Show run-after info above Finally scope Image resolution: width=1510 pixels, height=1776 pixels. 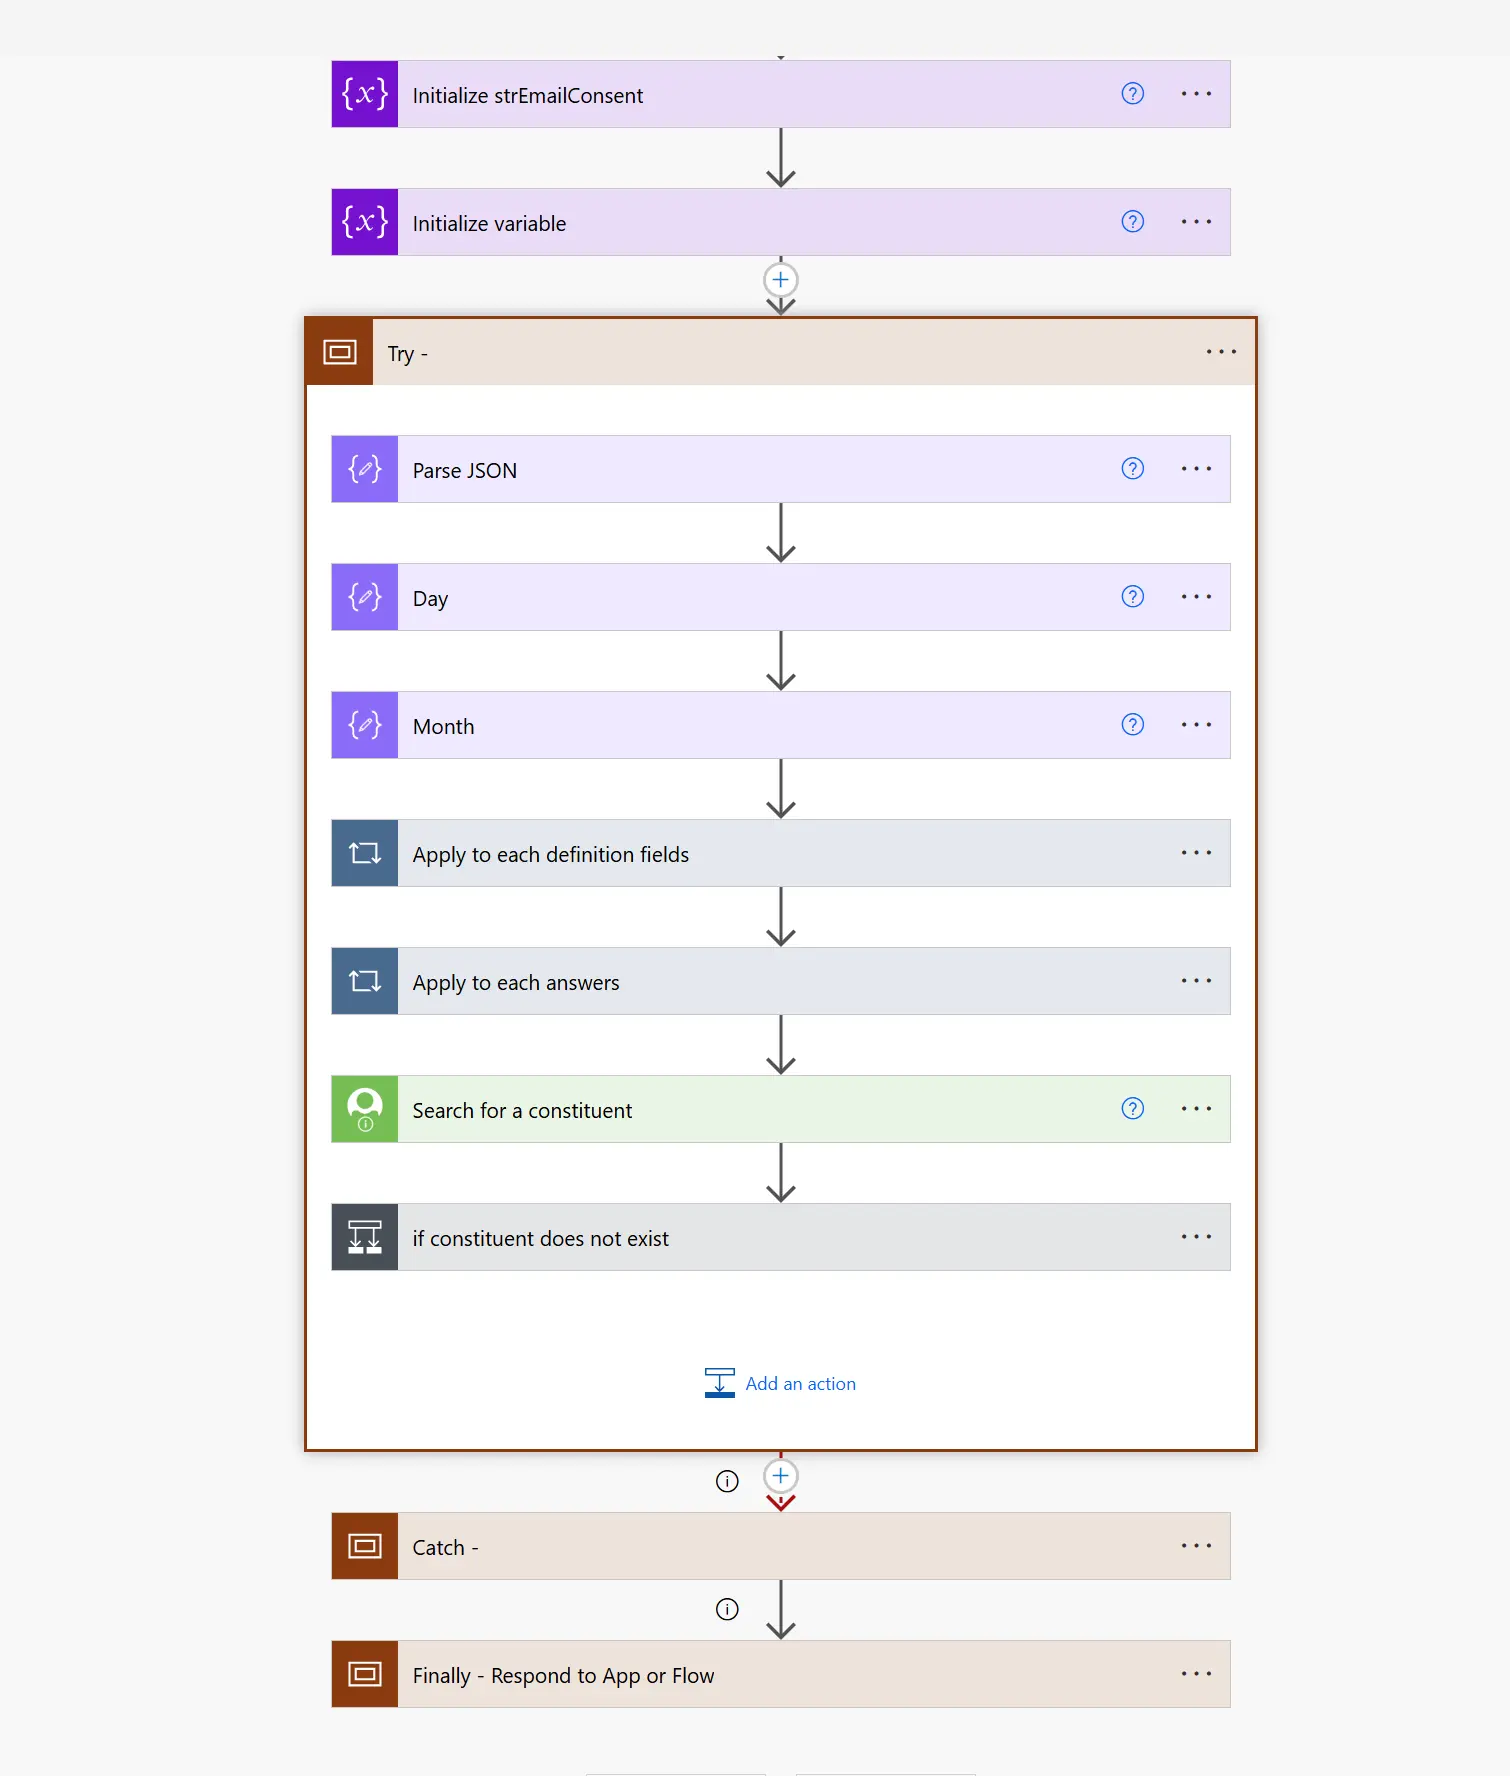click(727, 1609)
